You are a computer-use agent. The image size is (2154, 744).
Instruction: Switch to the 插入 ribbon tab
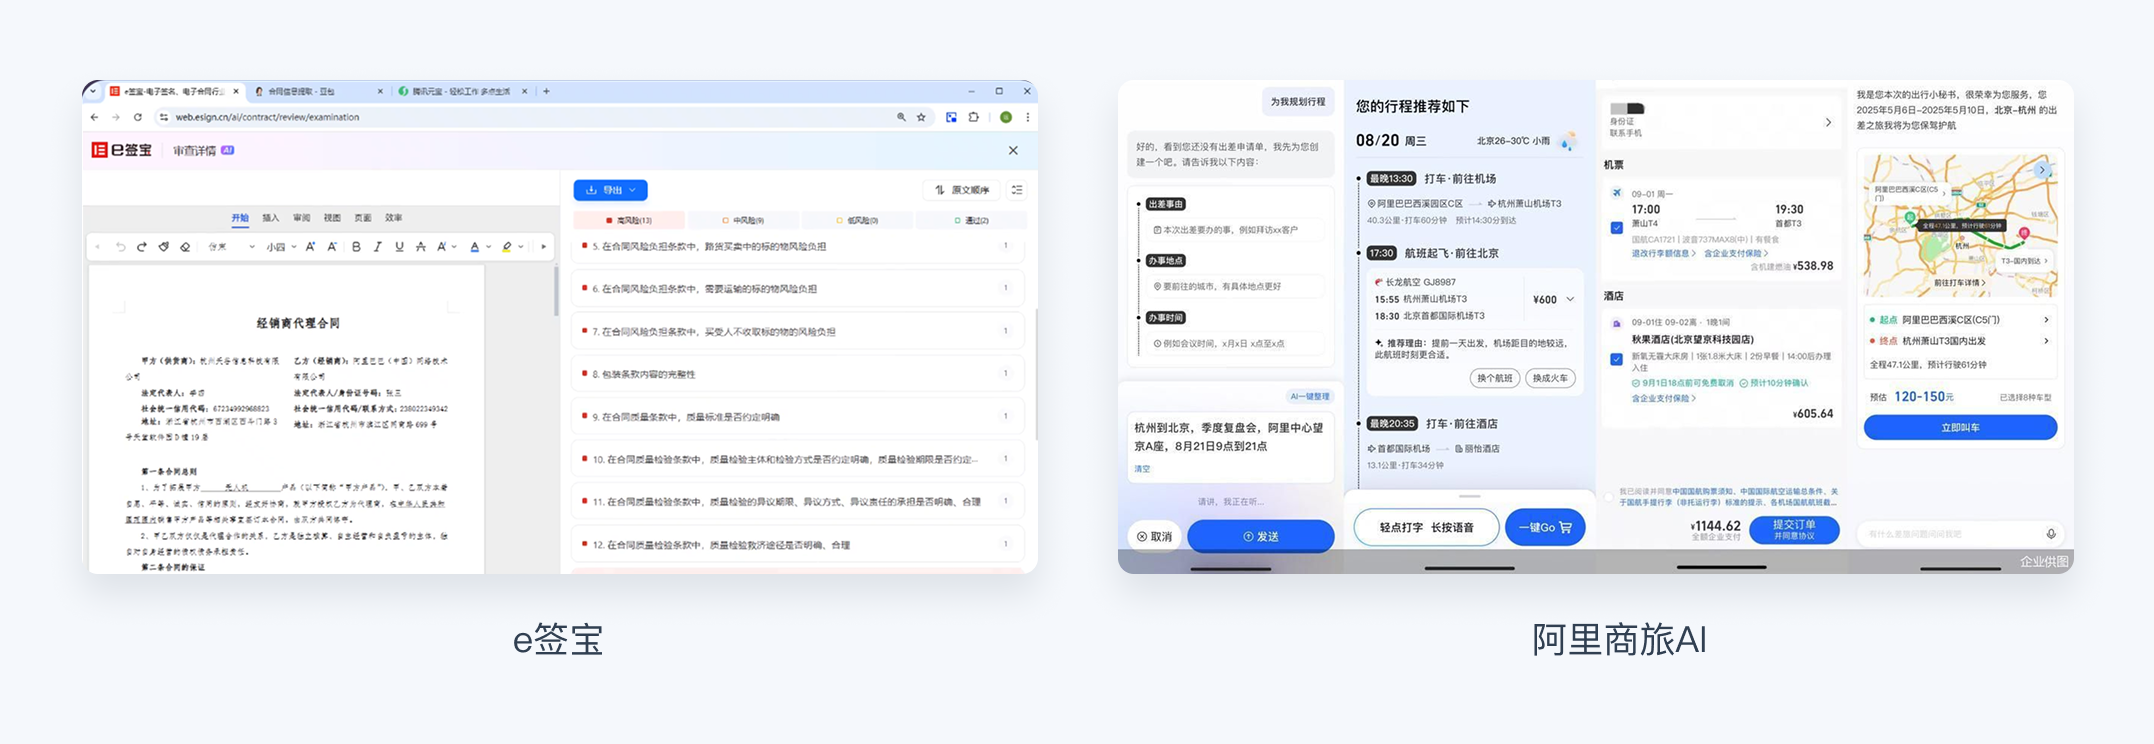click(x=271, y=217)
